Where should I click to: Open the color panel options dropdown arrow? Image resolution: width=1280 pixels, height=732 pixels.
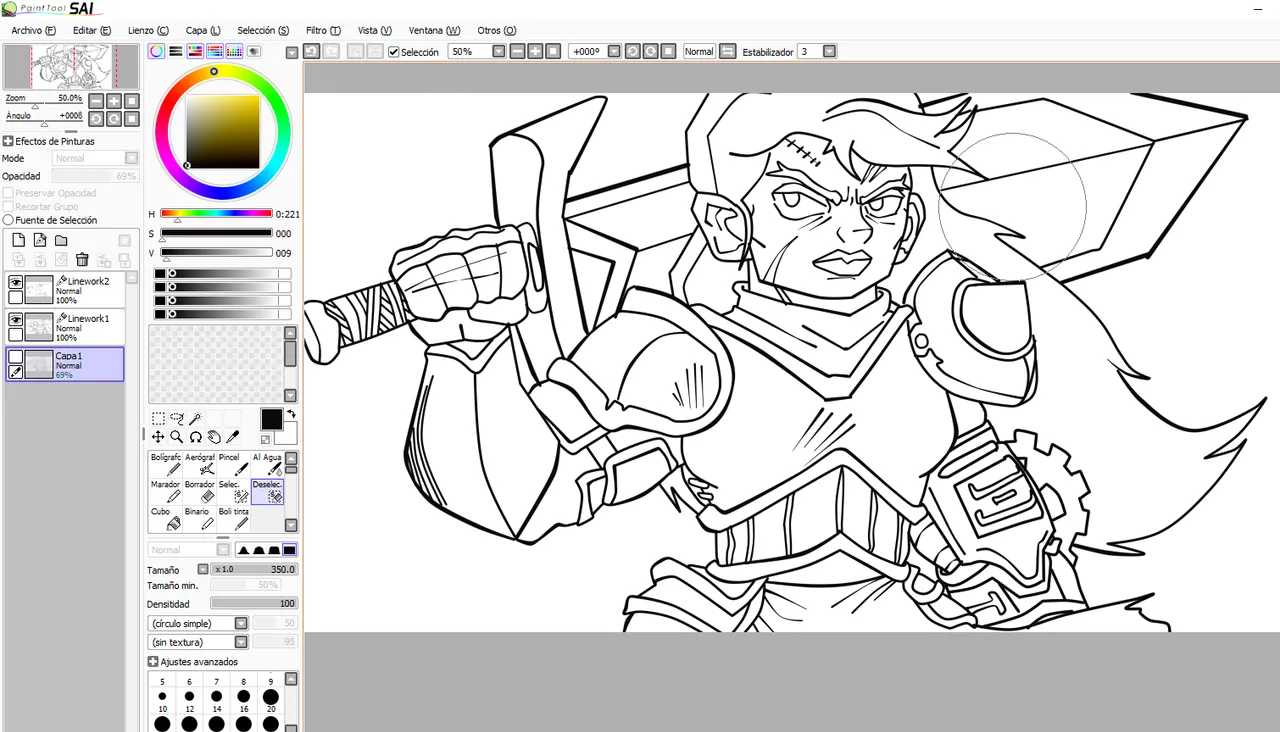click(x=291, y=52)
